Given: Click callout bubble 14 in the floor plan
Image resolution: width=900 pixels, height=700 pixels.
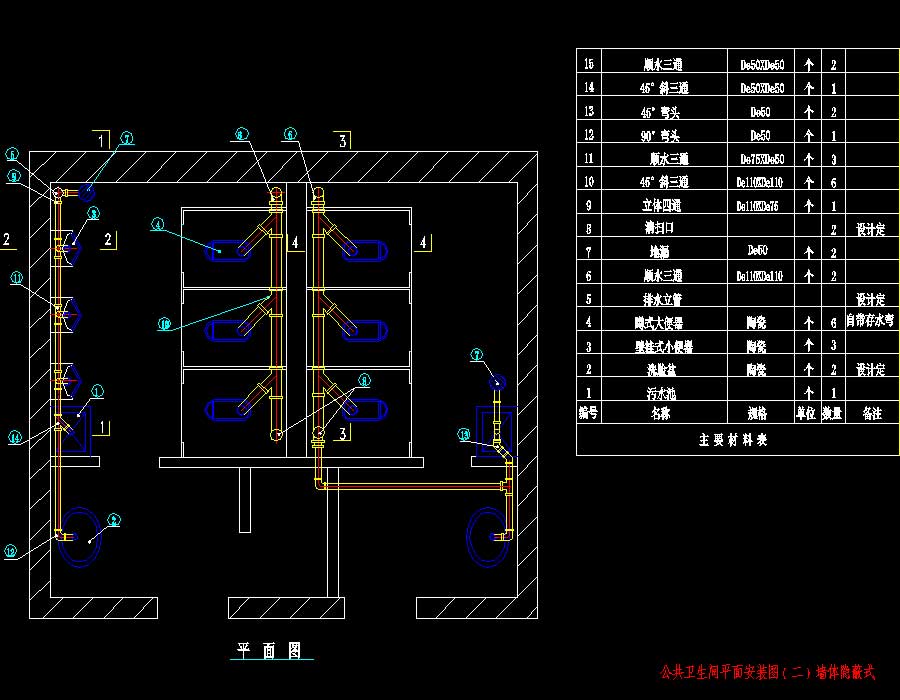Looking at the screenshot, I should coord(14,438).
